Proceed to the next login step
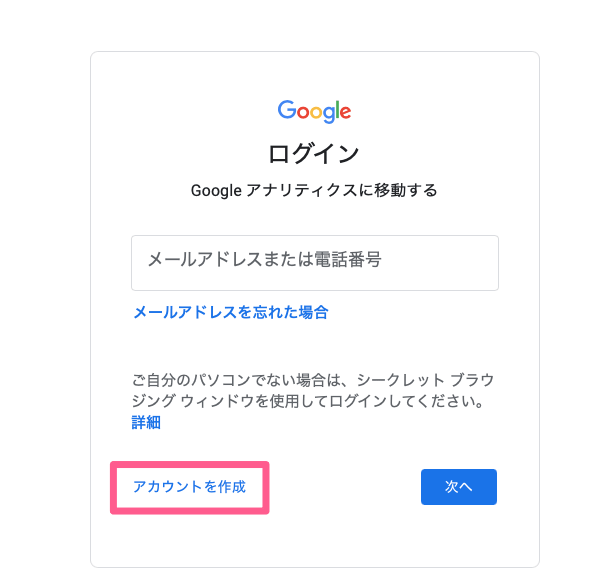Viewport: 616px width, 581px height. click(458, 487)
